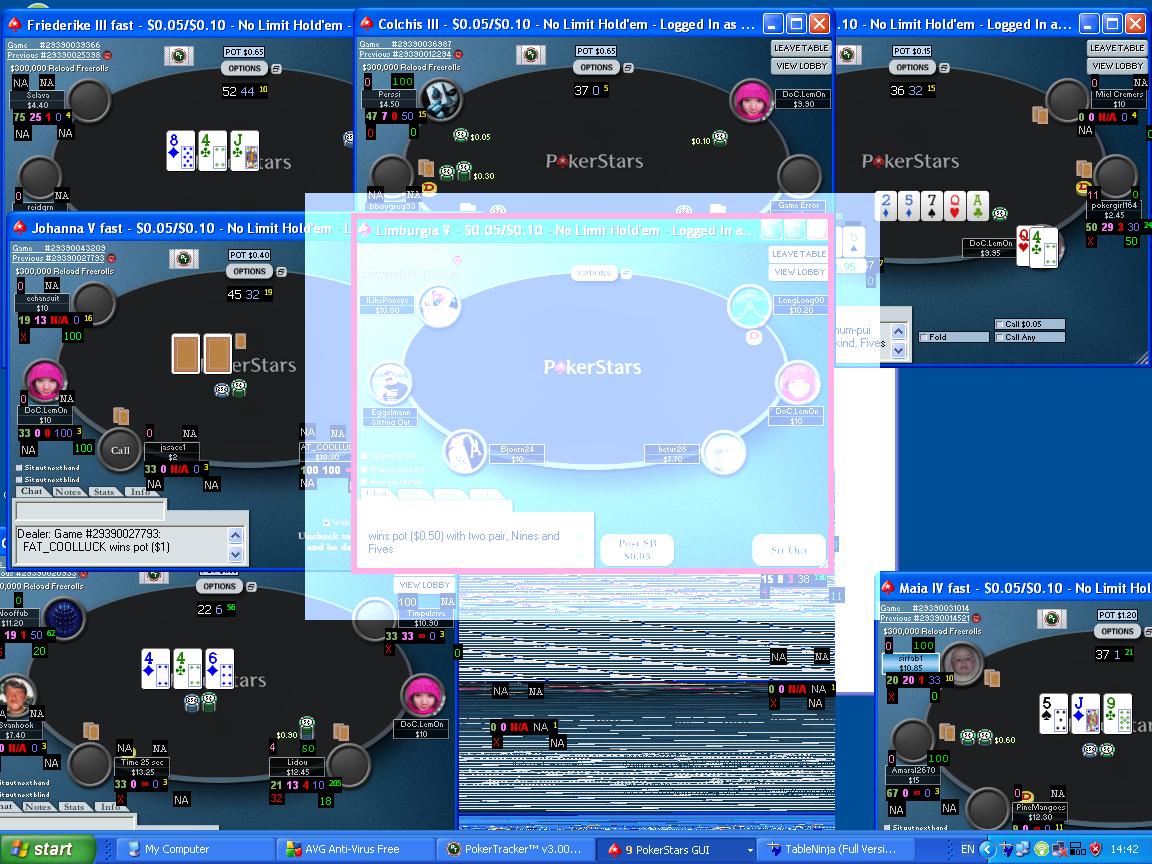Click Persei's avatar in Colchis III
Image resolution: width=1152 pixels, height=864 pixels.
[x=442, y=99]
